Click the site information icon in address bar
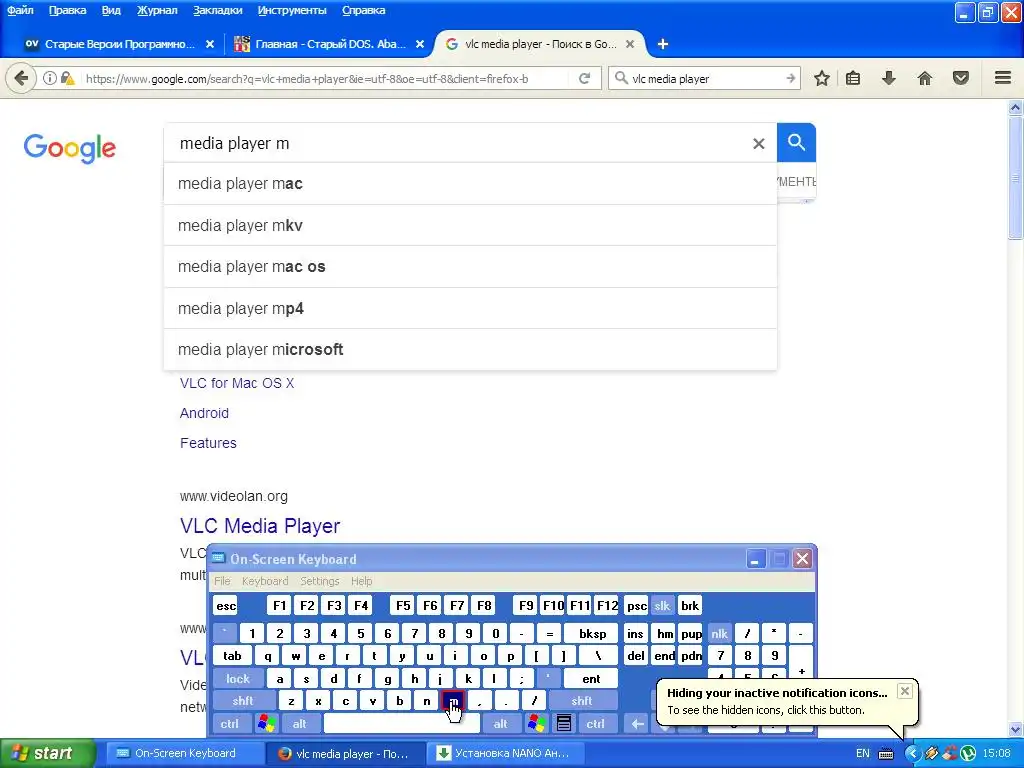 [x=50, y=78]
